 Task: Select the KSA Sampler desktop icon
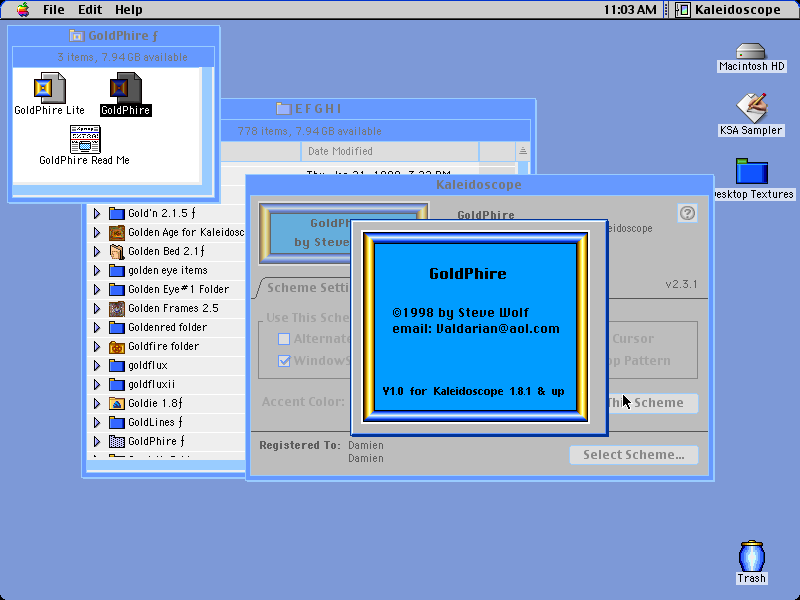click(x=751, y=108)
